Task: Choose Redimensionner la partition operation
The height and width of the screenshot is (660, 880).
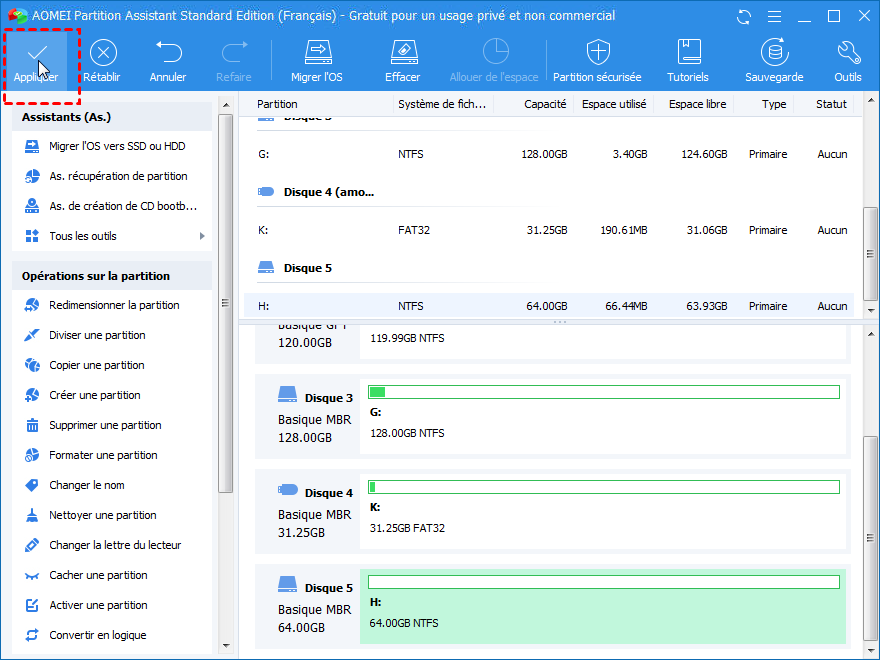Action: 114,305
